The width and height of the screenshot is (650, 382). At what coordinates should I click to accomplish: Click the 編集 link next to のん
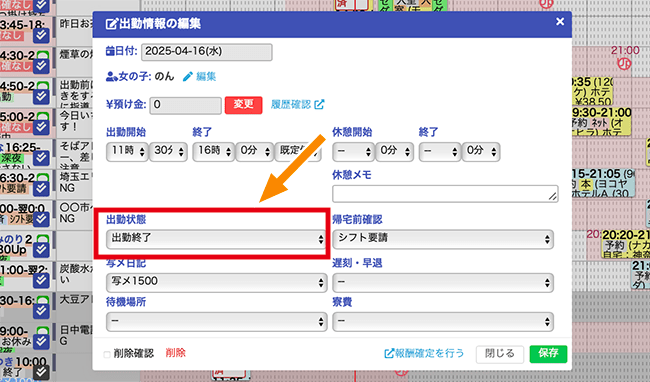point(200,77)
